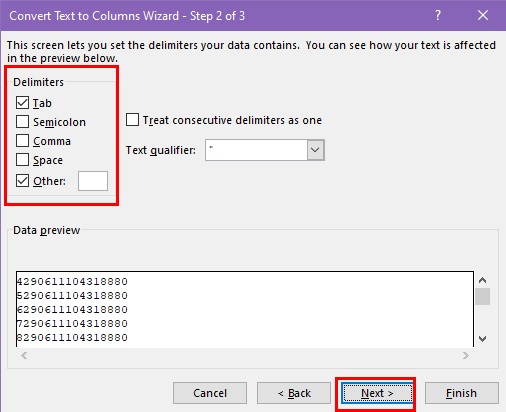Click the preview horizontal scroll left arrow

click(x=24, y=355)
